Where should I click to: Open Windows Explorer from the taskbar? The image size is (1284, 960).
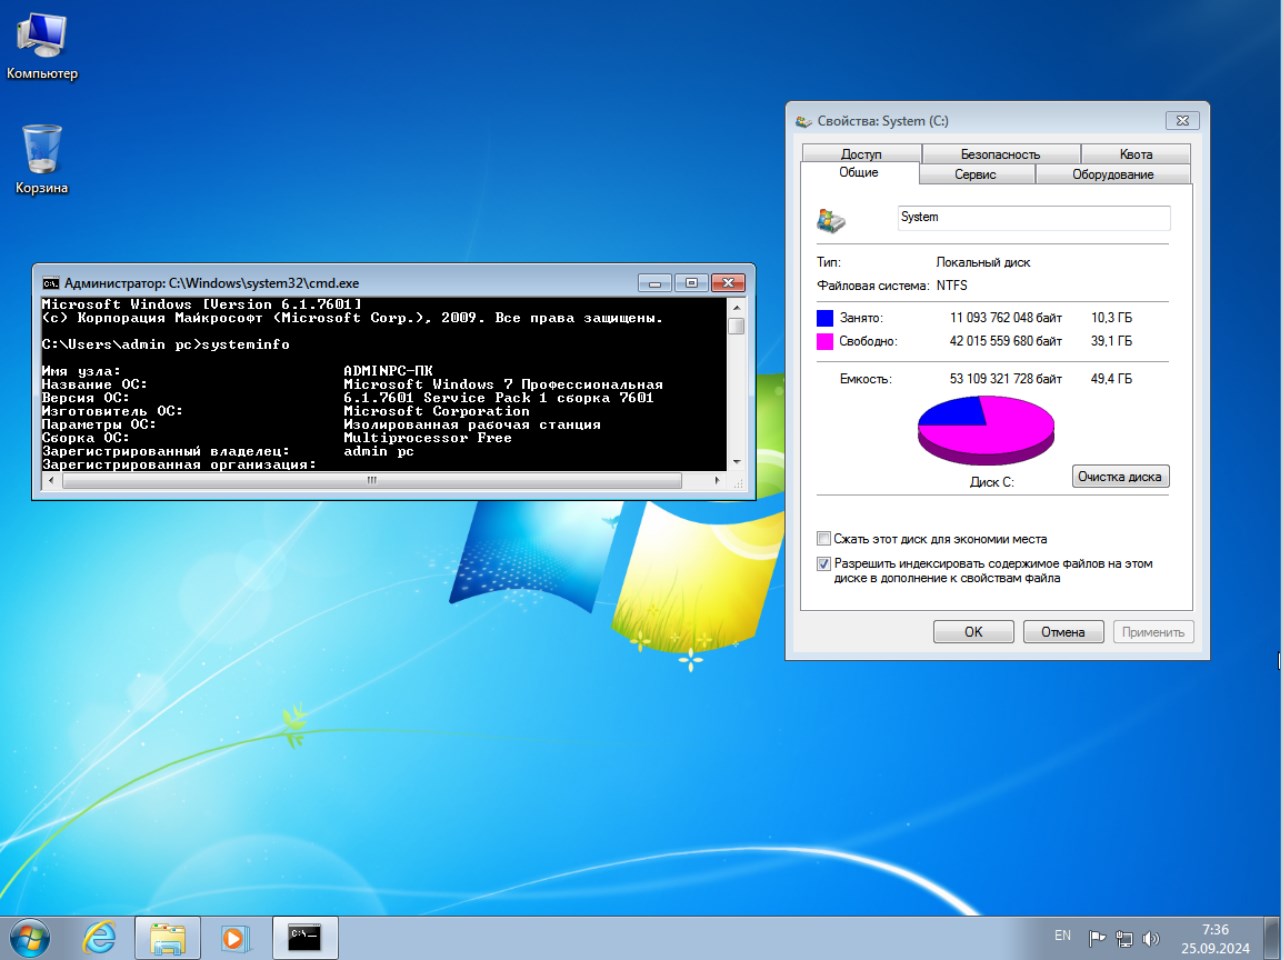[x=167, y=938]
